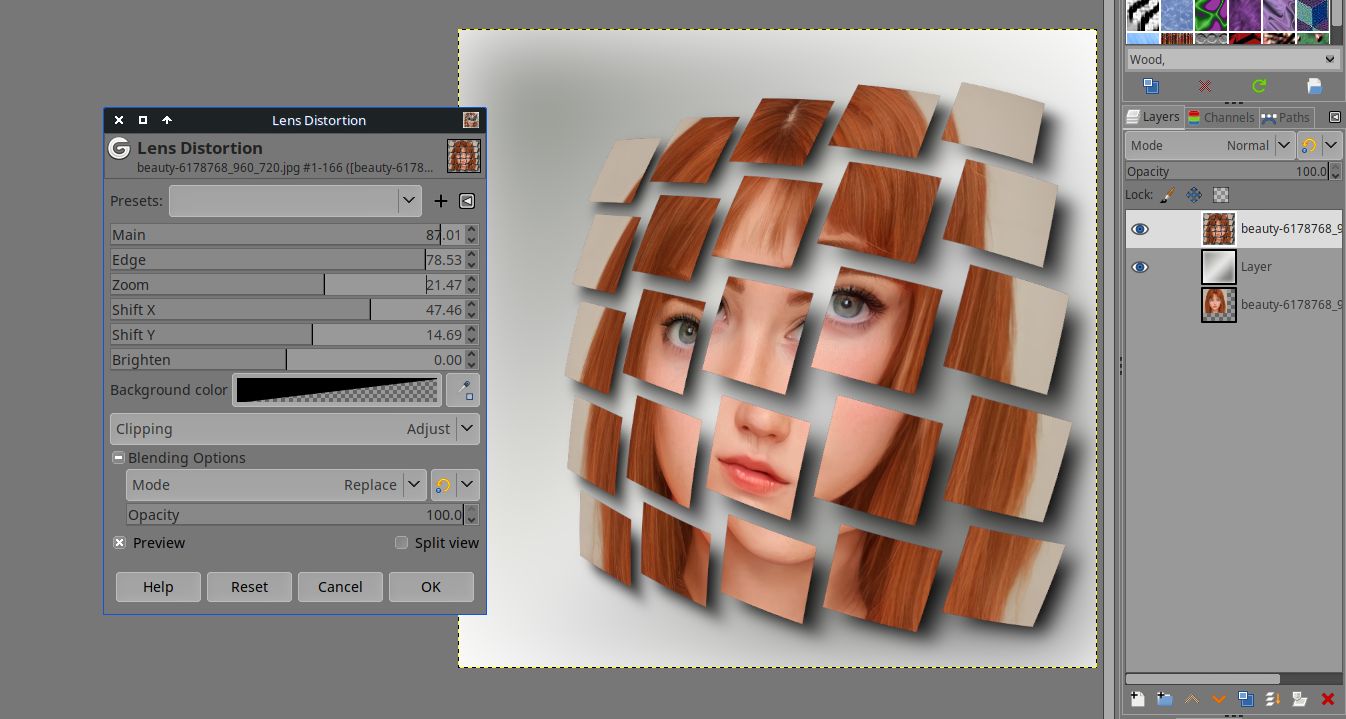Click the lock alpha channel checkerboard icon
Screen dimensions: 1346x719
(1220, 195)
